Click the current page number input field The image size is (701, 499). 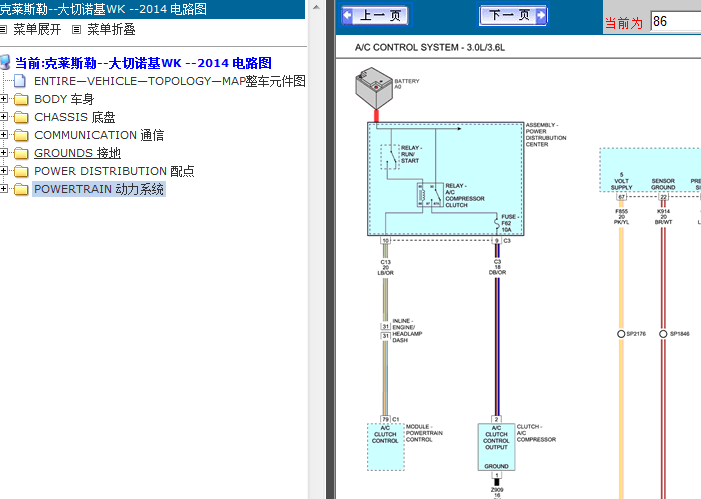pyautogui.click(x=676, y=21)
